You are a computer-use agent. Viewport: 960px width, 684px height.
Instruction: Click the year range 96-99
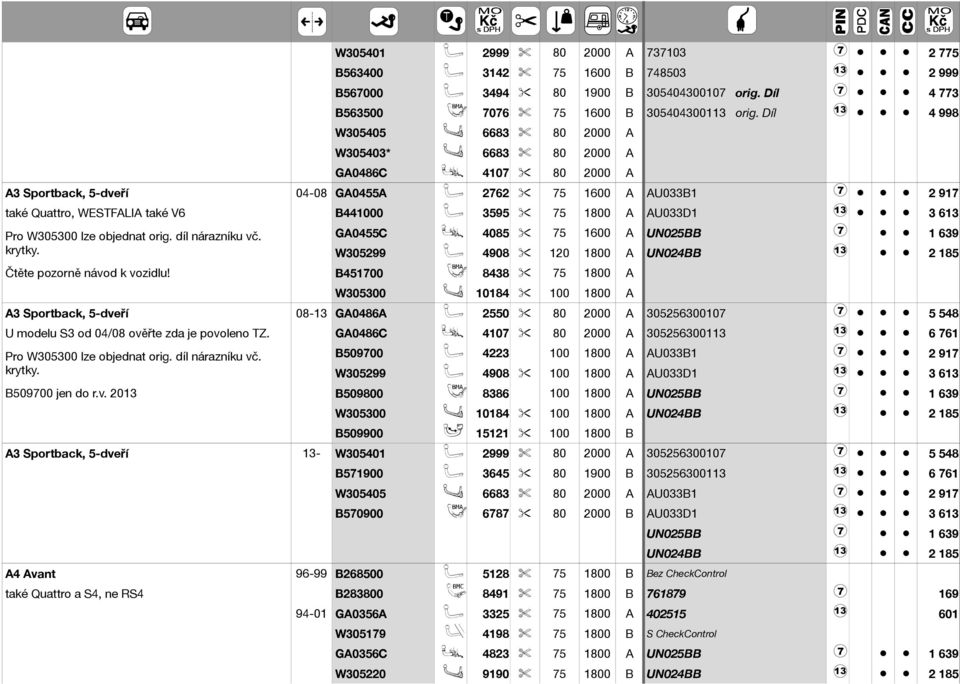click(x=311, y=574)
